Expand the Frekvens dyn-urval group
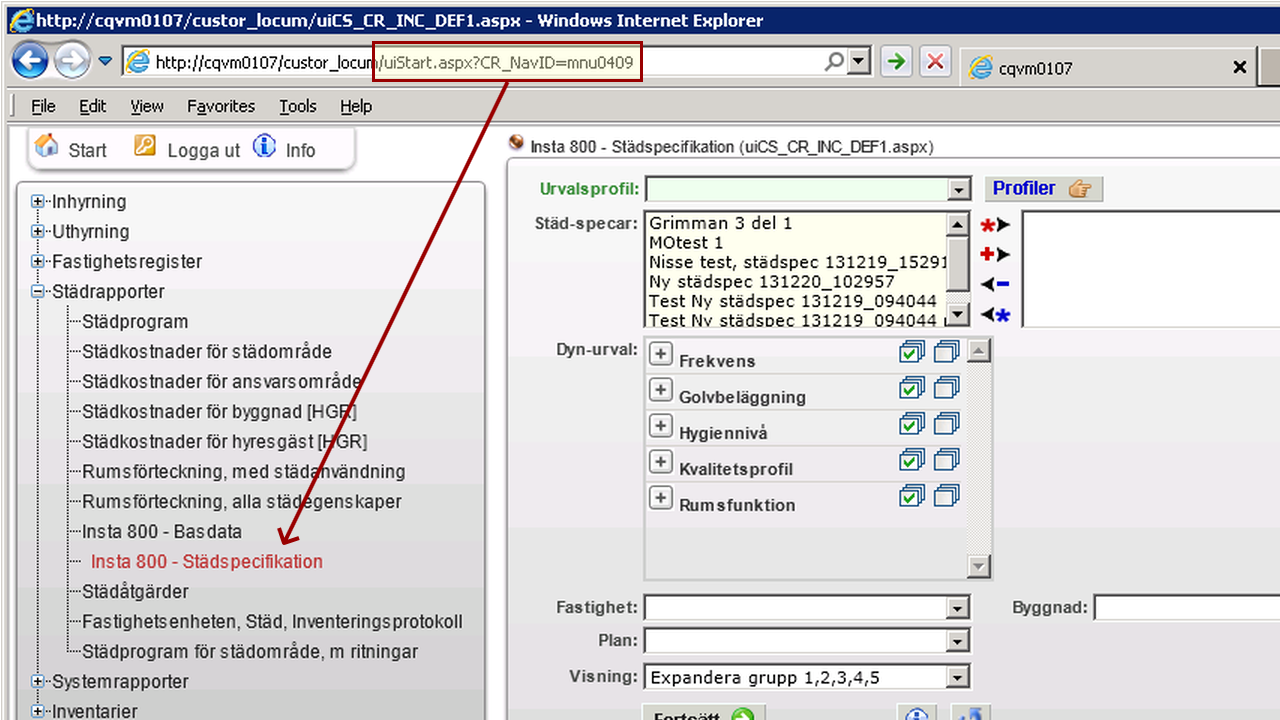 661,354
